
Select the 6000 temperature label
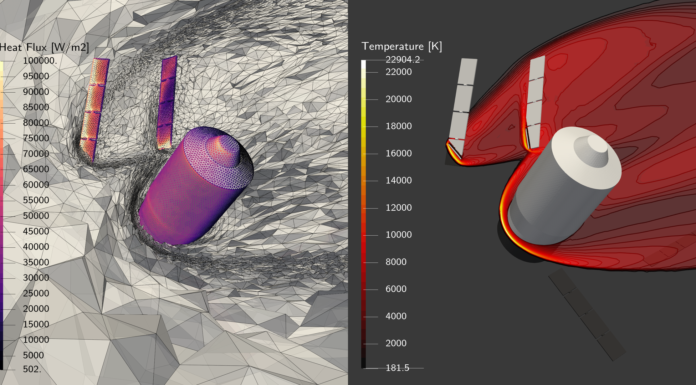(x=396, y=289)
